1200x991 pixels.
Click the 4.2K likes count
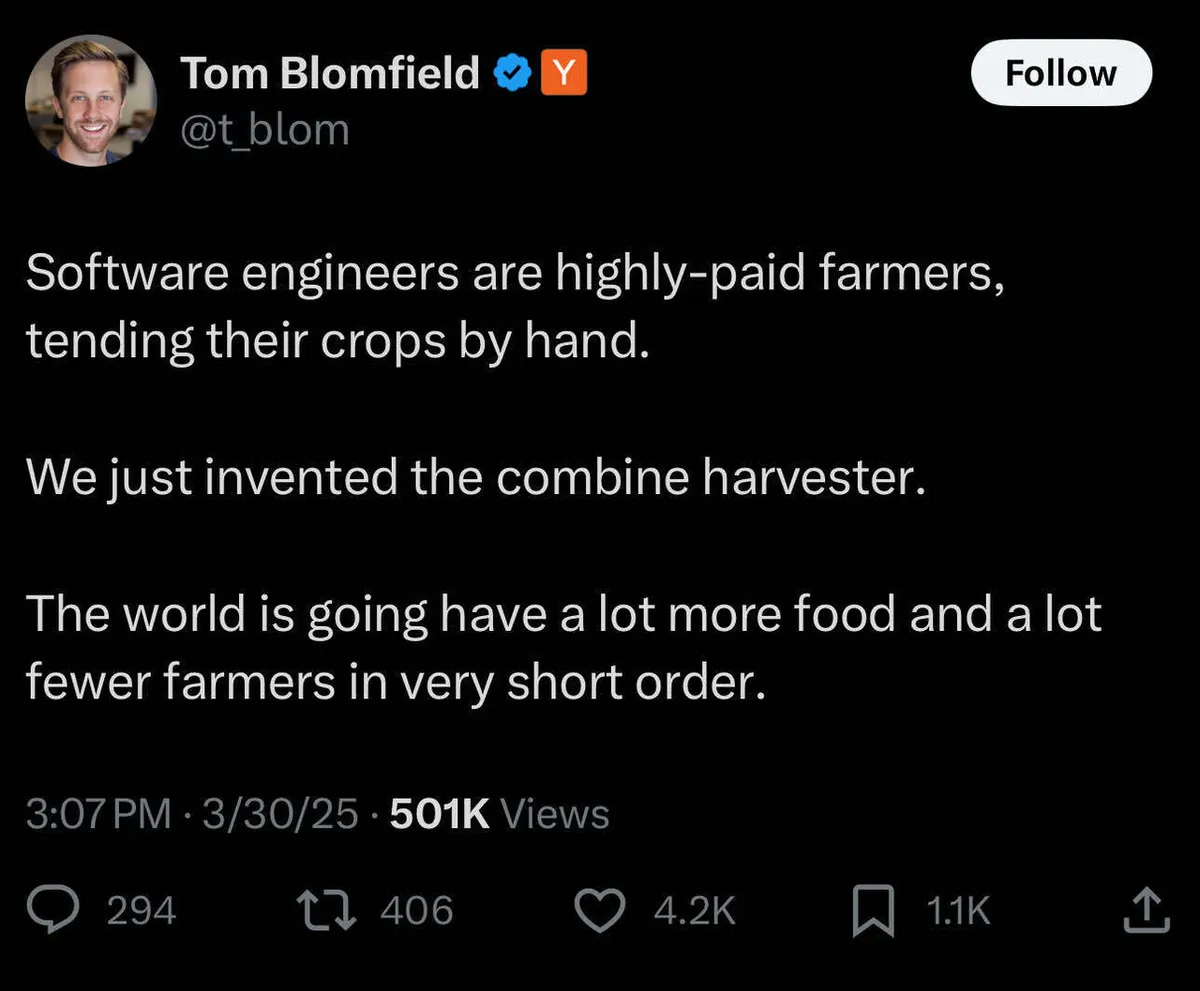tap(694, 911)
